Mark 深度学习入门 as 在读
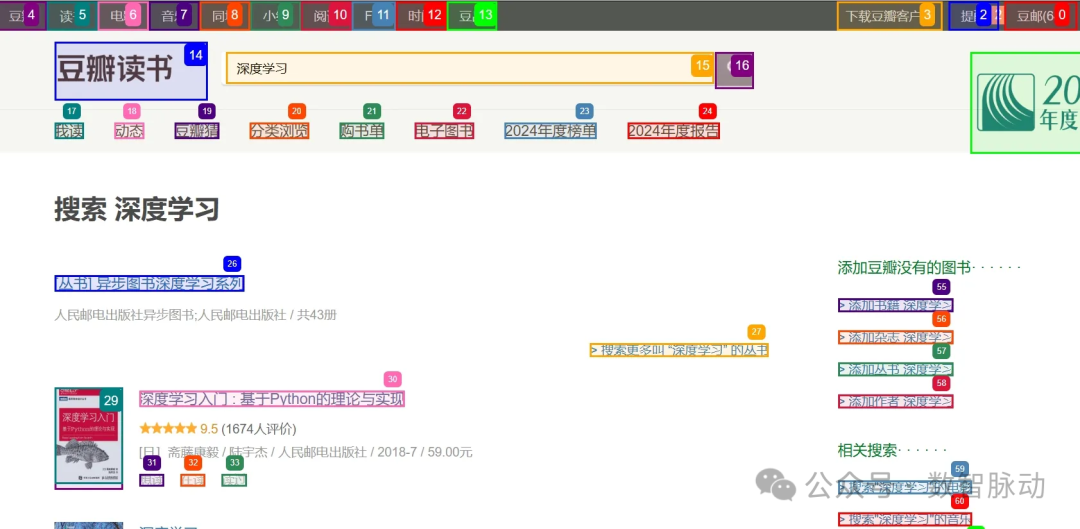Image resolution: width=1080 pixels, height=529 pixels. click(x=193, y=480)
